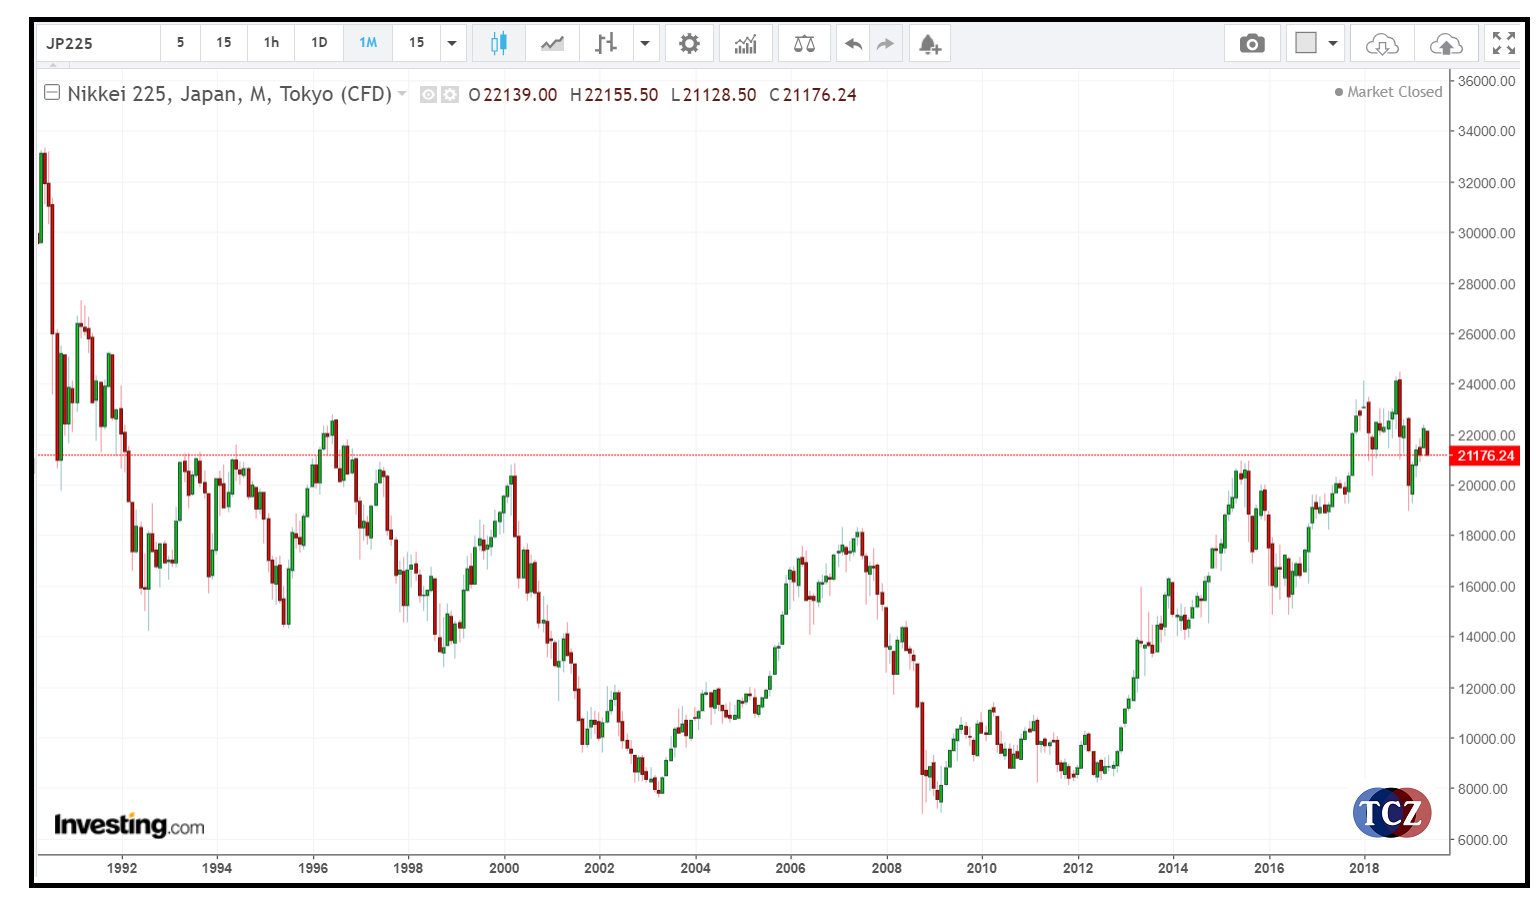Undo the last chart action
Image resolution: width=1536 pixels, height=898 pixels.
point(853,43)
